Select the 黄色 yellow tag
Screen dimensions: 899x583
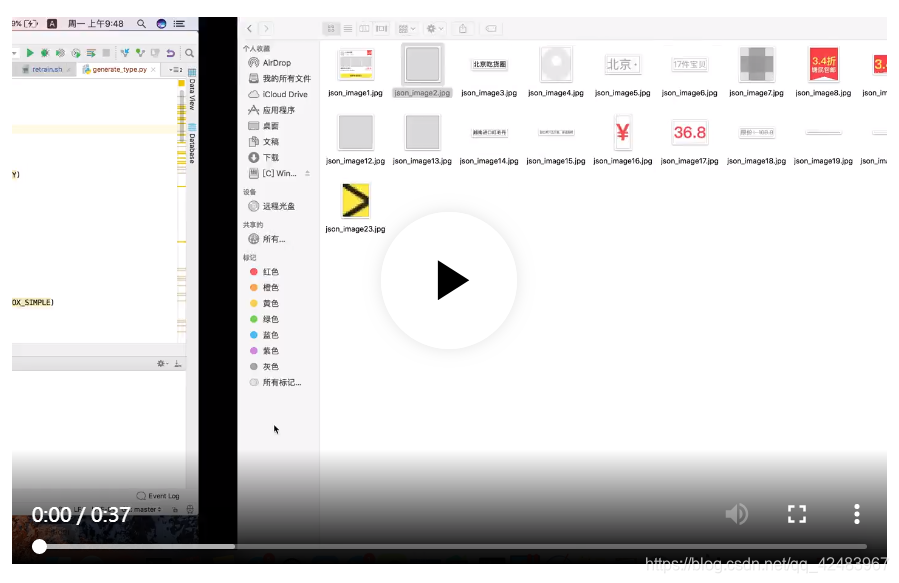(264, 303)
